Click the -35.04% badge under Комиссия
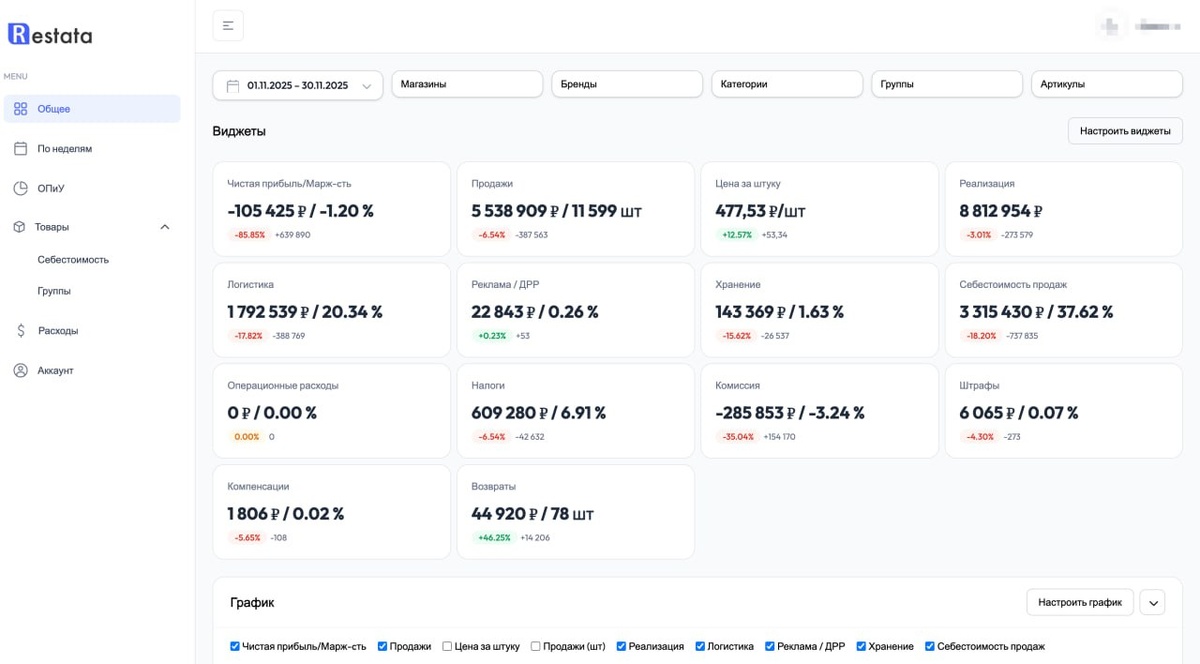The image size is (1200, 664). point(738,437)
